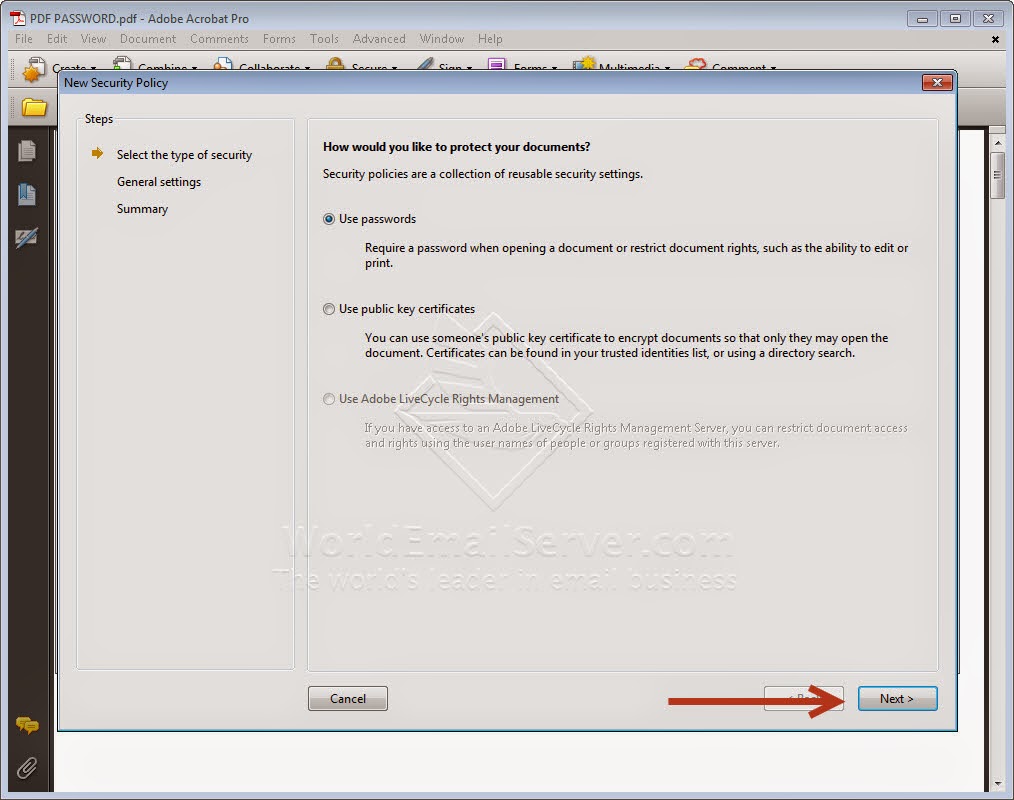Click the yellow Open folder icon

pyautogui.click(x=34, y=107)
